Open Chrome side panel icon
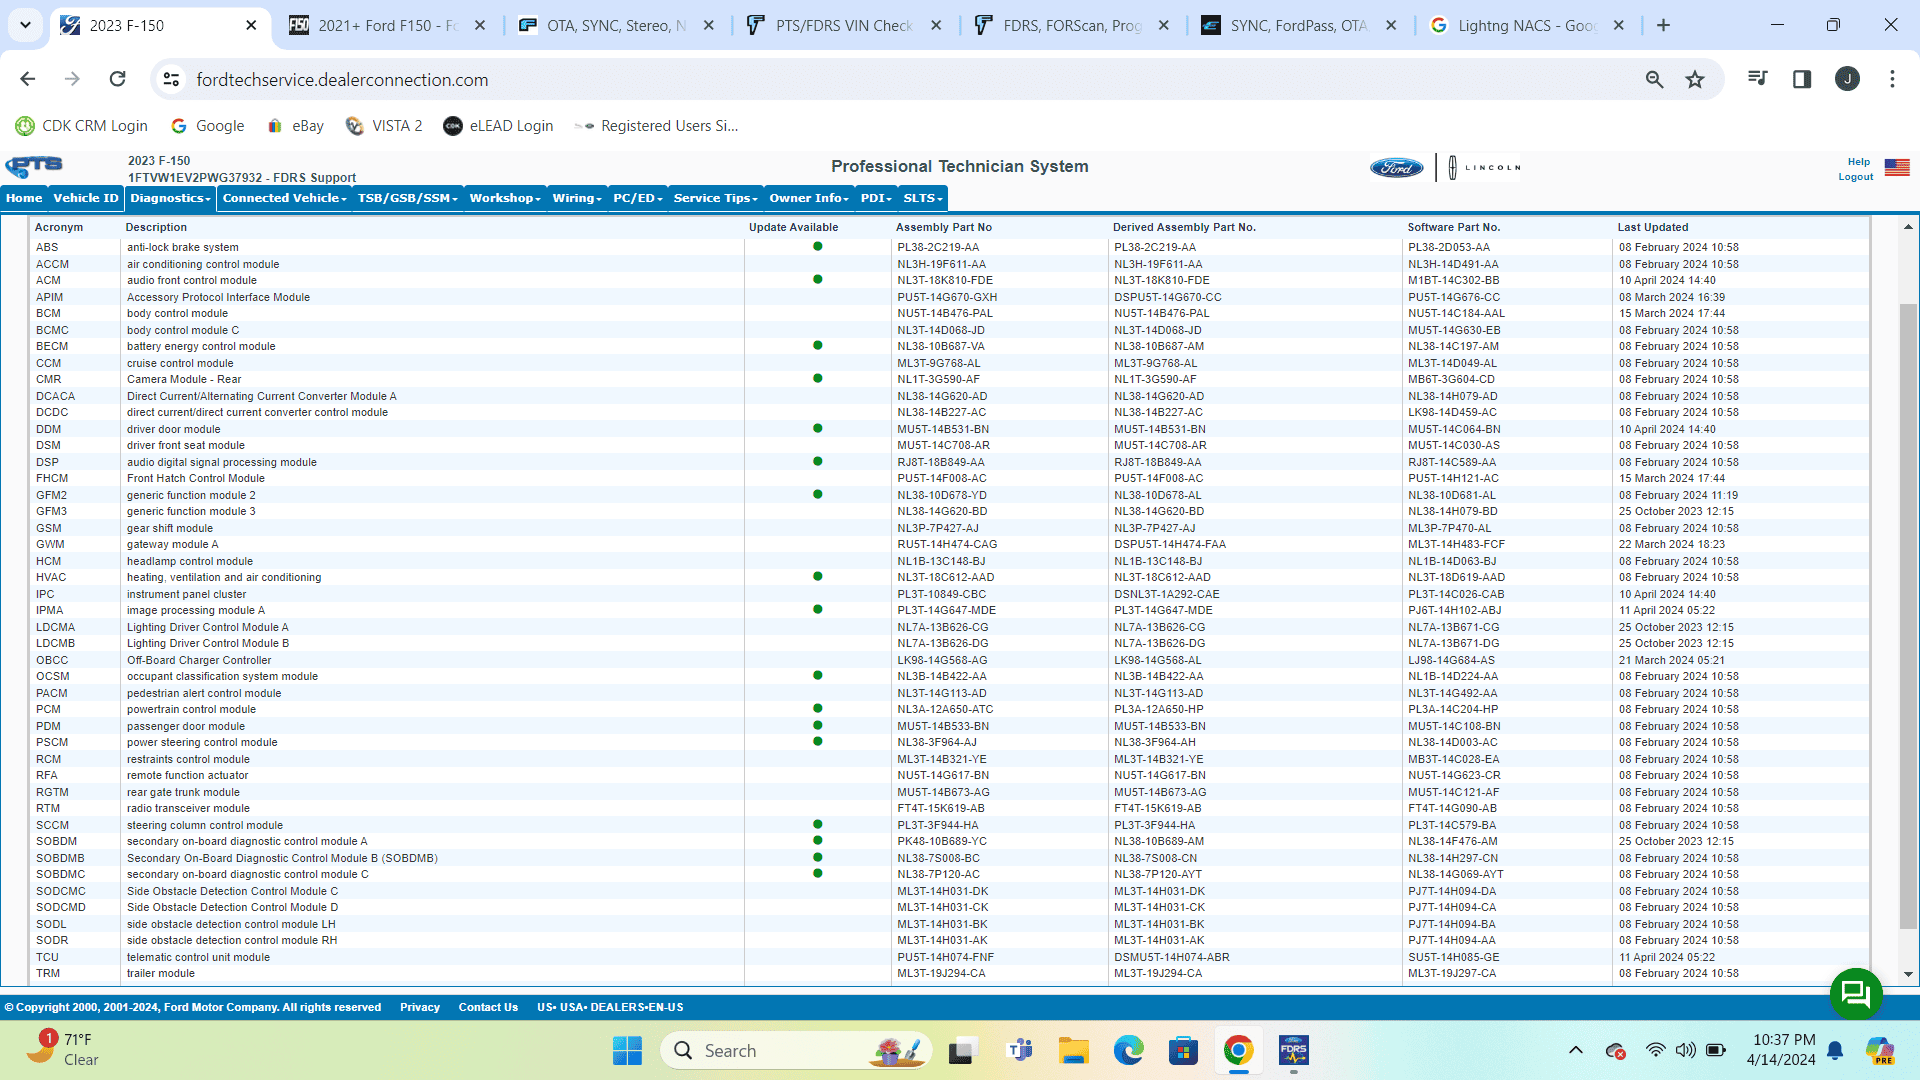The height and width of the screenshot is (1080, 1920). point(1802,79)
